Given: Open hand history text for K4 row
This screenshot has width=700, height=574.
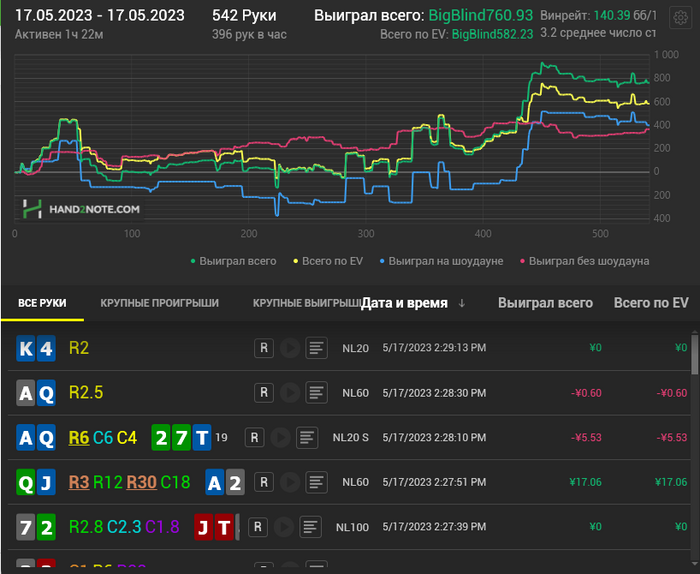Looking at the screenshot, I should pyautogui.click(x=316, y=348).
